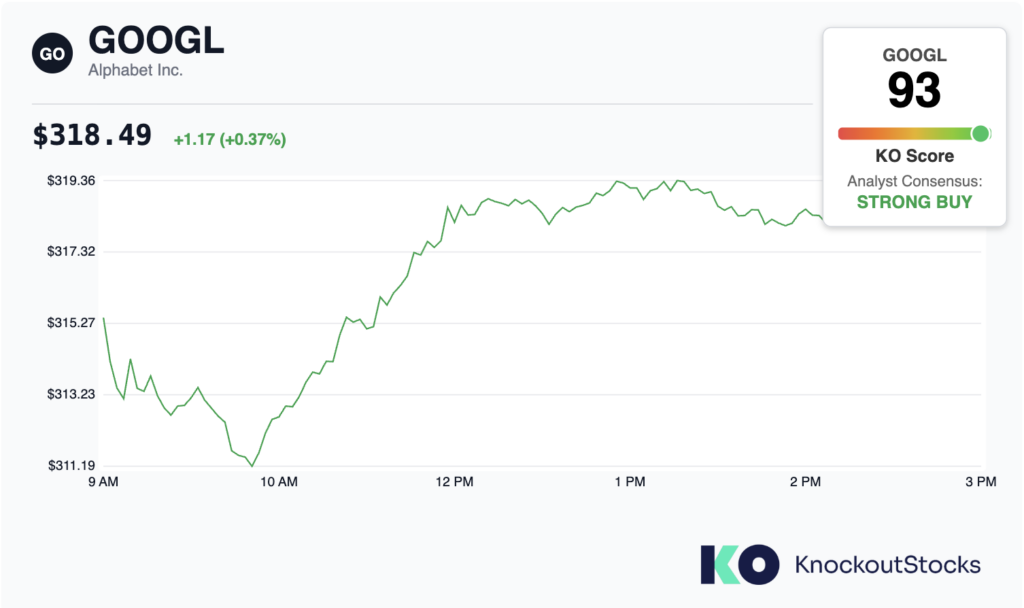
Task: Click the GOOGL label in score card
Action: tap(914, 55)
